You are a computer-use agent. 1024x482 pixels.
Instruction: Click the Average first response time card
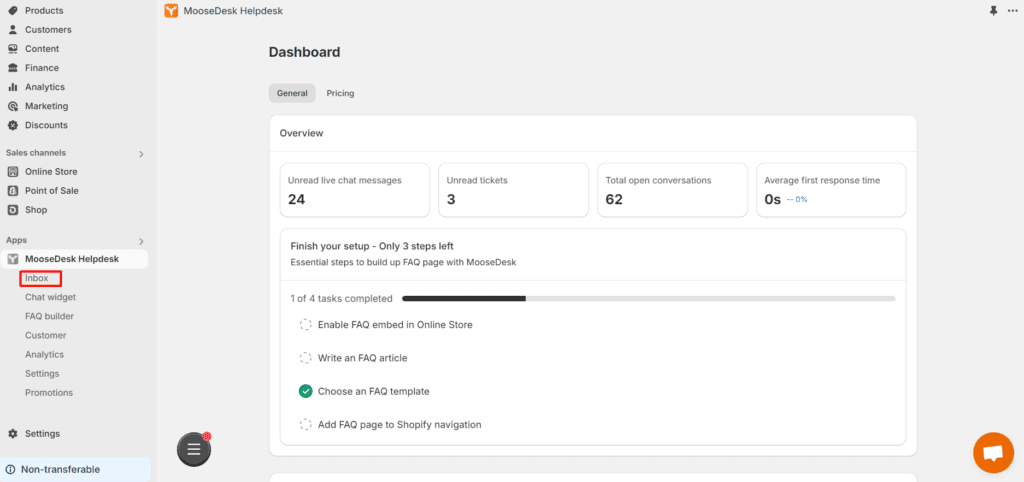pyautogui.click(x=831, y=190)
